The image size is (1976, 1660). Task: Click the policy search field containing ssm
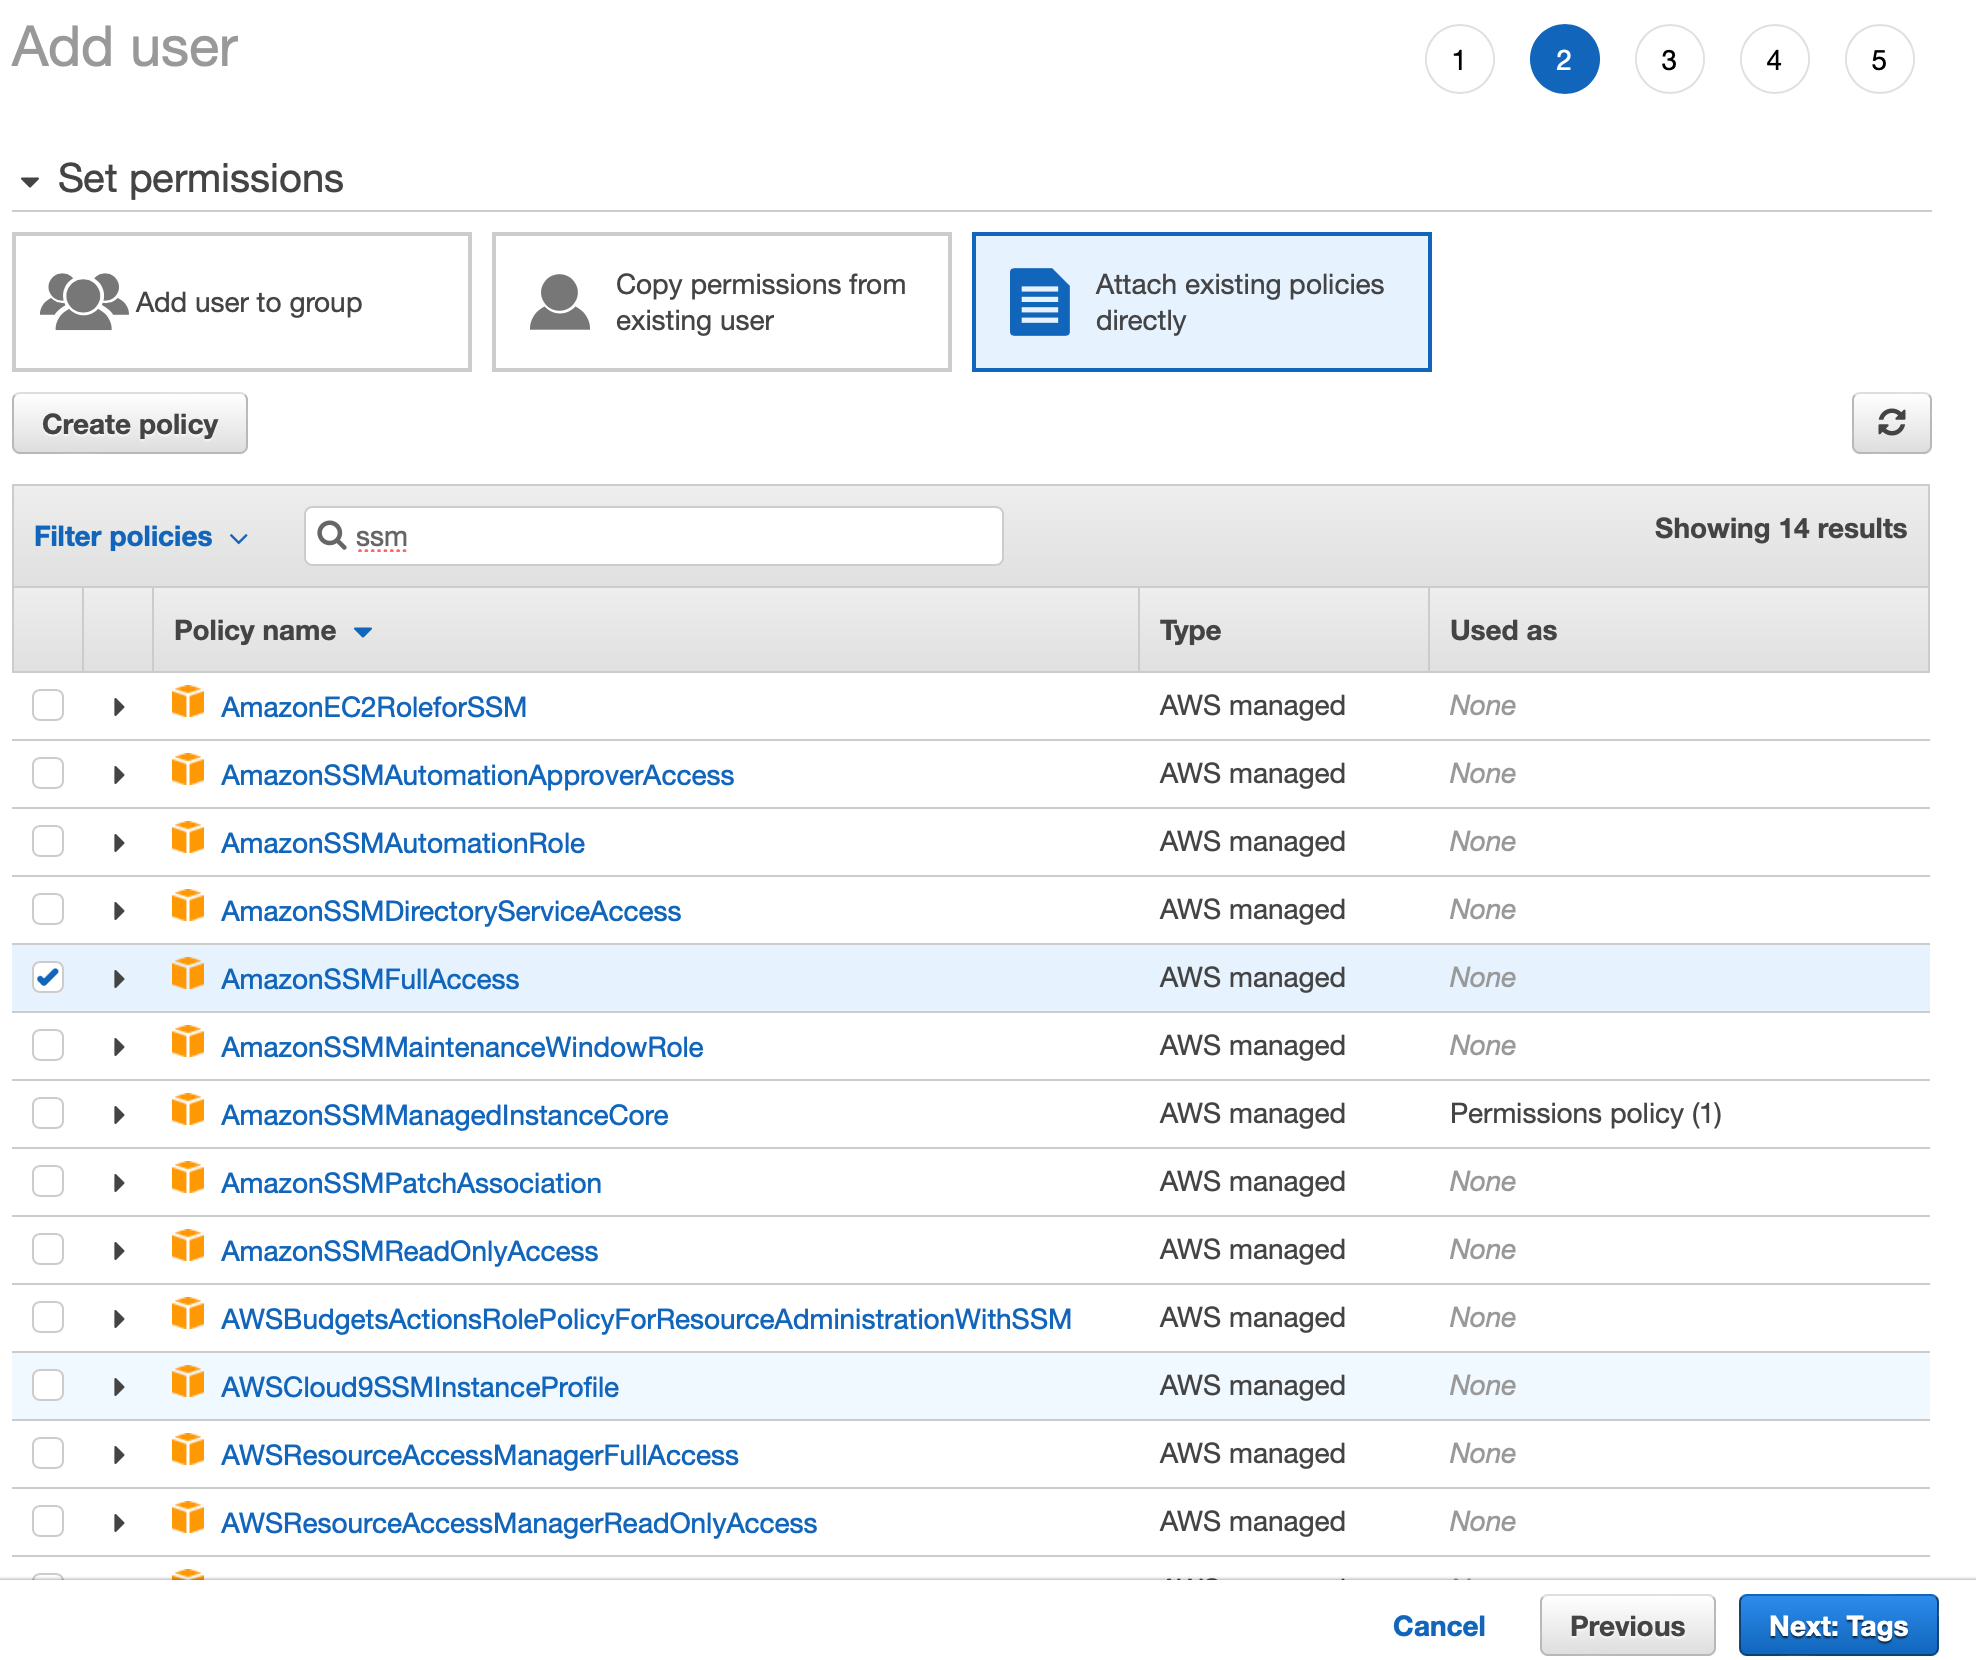click(654, 536)
